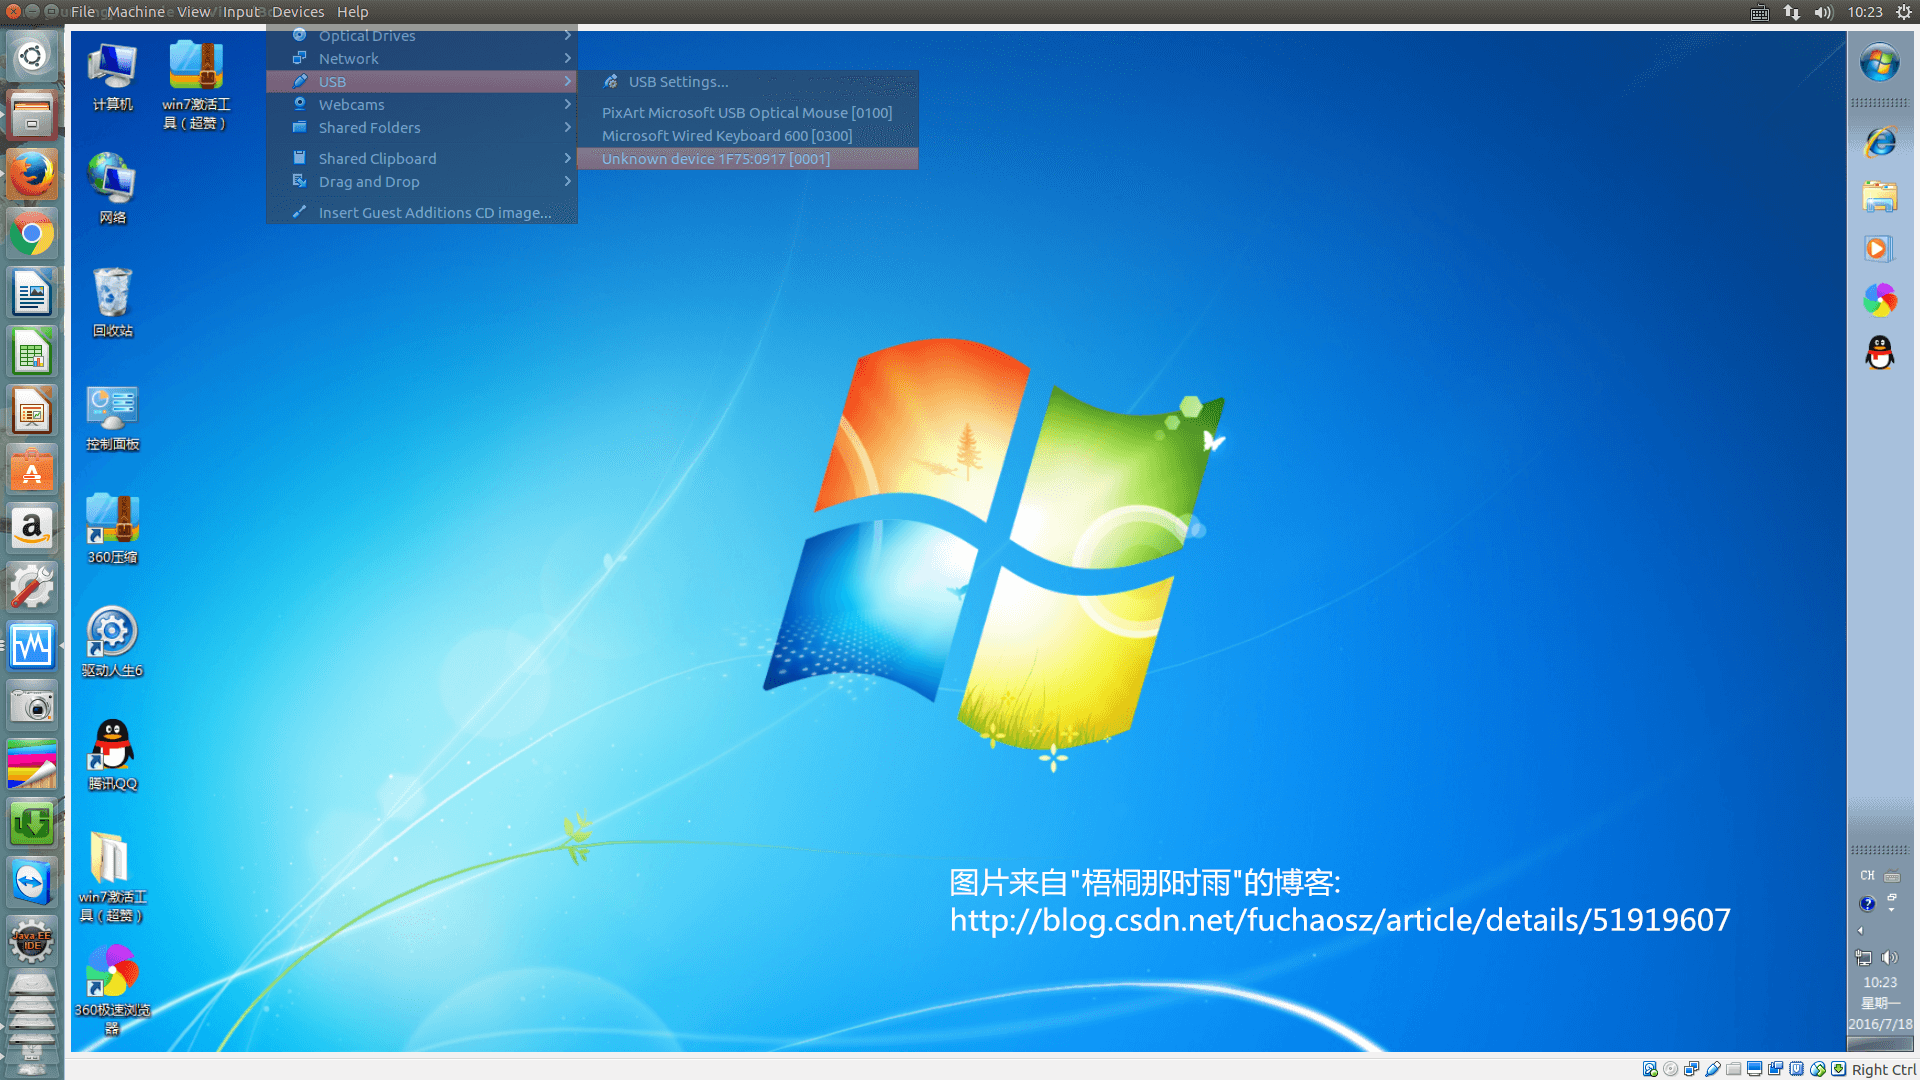
Task: Launch Internet Explorer from Windows taskbar
Action: [1880, 142]
